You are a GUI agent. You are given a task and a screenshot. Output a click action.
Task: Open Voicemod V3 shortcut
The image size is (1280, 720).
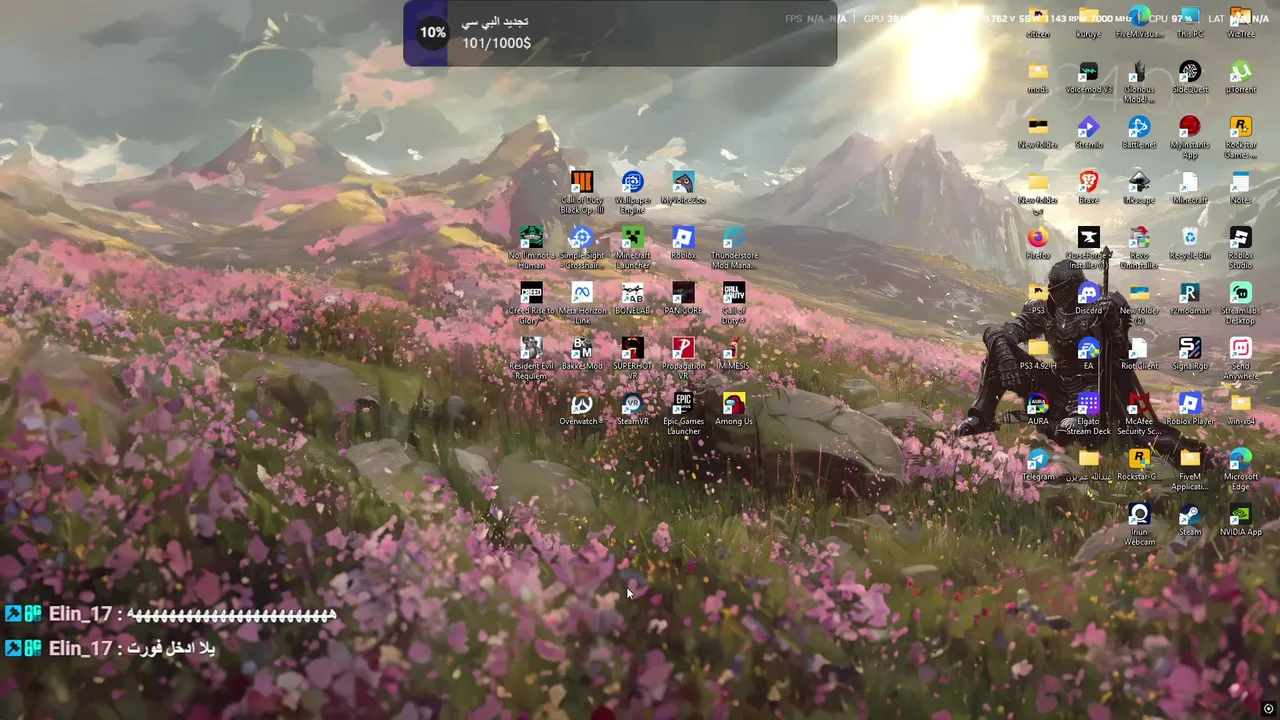(1088, 71)
